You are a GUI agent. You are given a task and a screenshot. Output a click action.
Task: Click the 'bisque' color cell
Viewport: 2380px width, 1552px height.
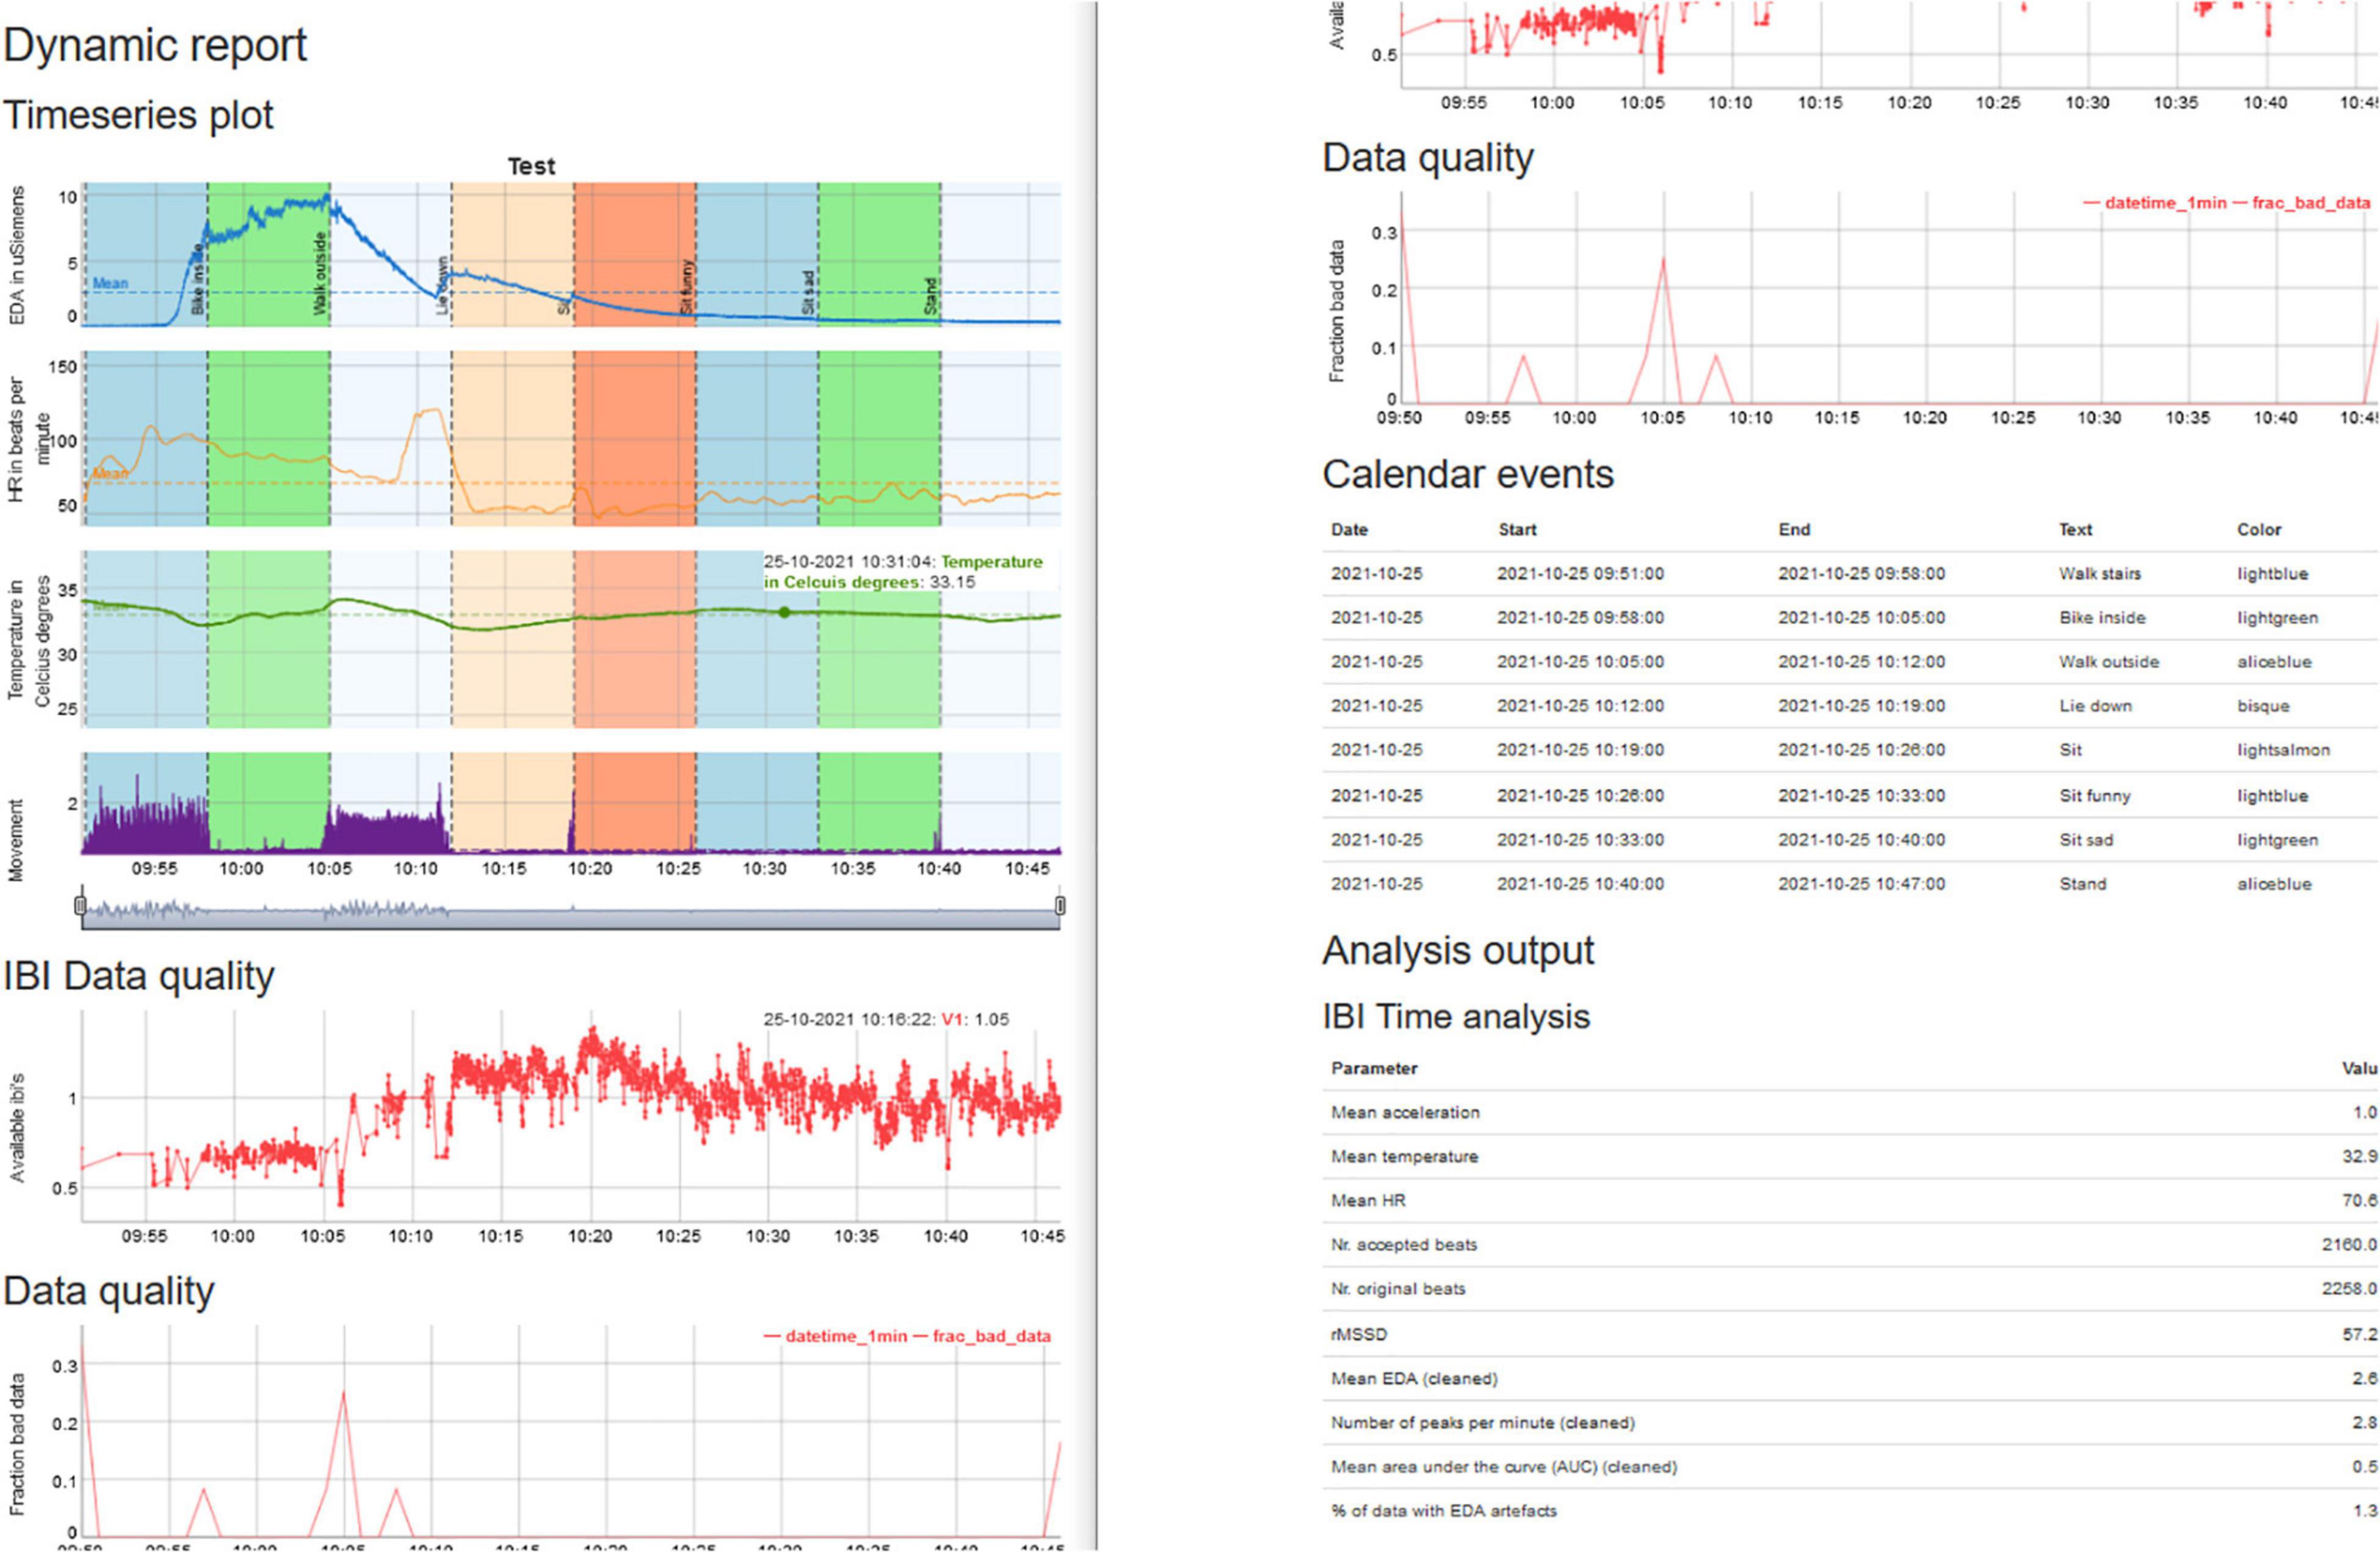(2262, 705)
